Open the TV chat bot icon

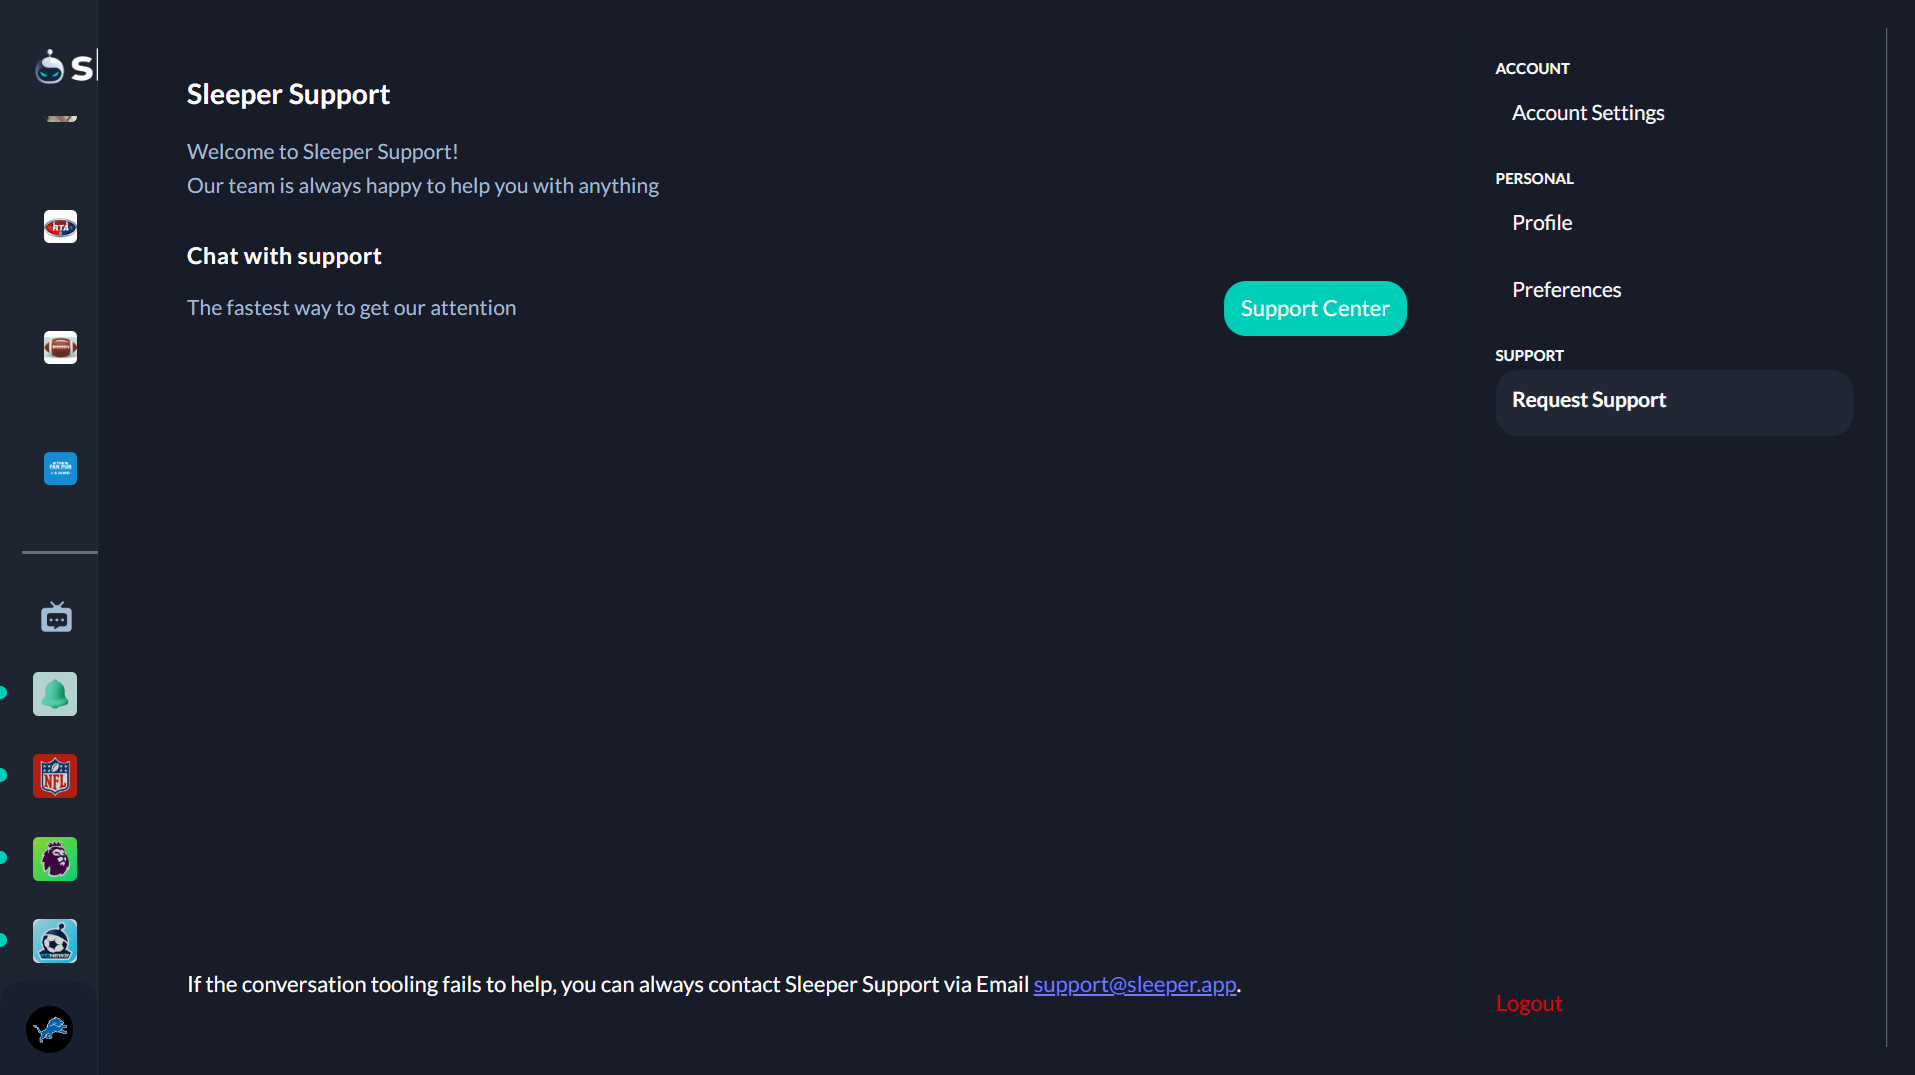tap(56, 617)
